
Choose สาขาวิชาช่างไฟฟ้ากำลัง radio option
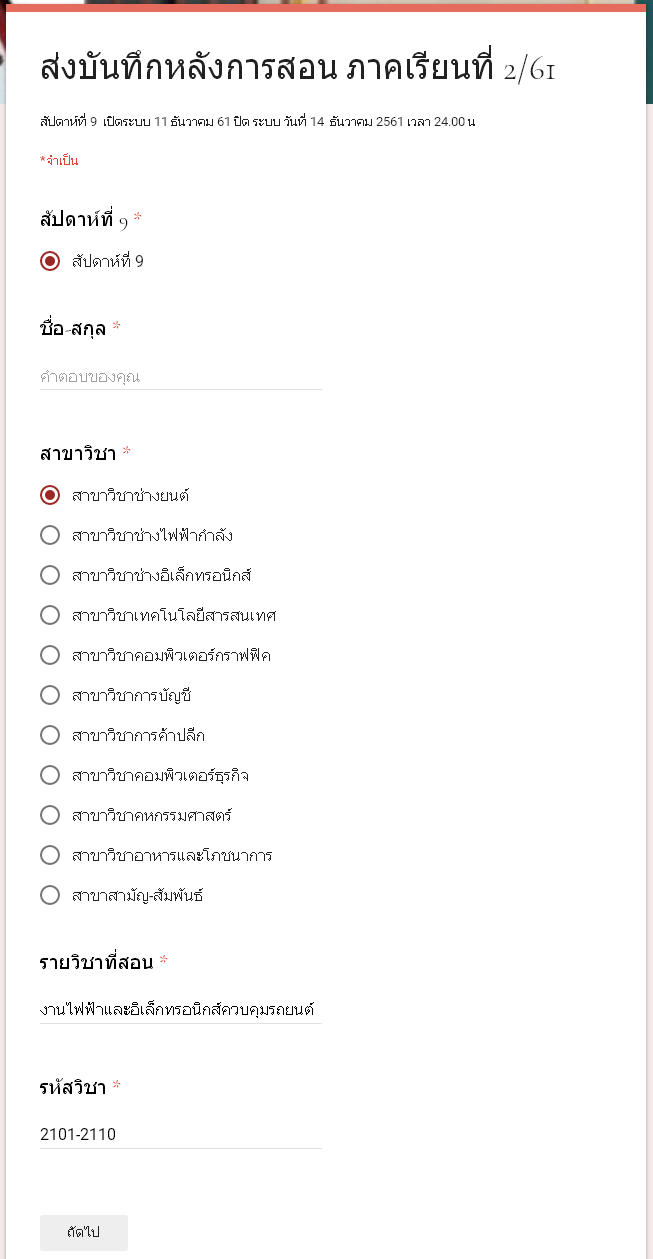coord(50,535)
